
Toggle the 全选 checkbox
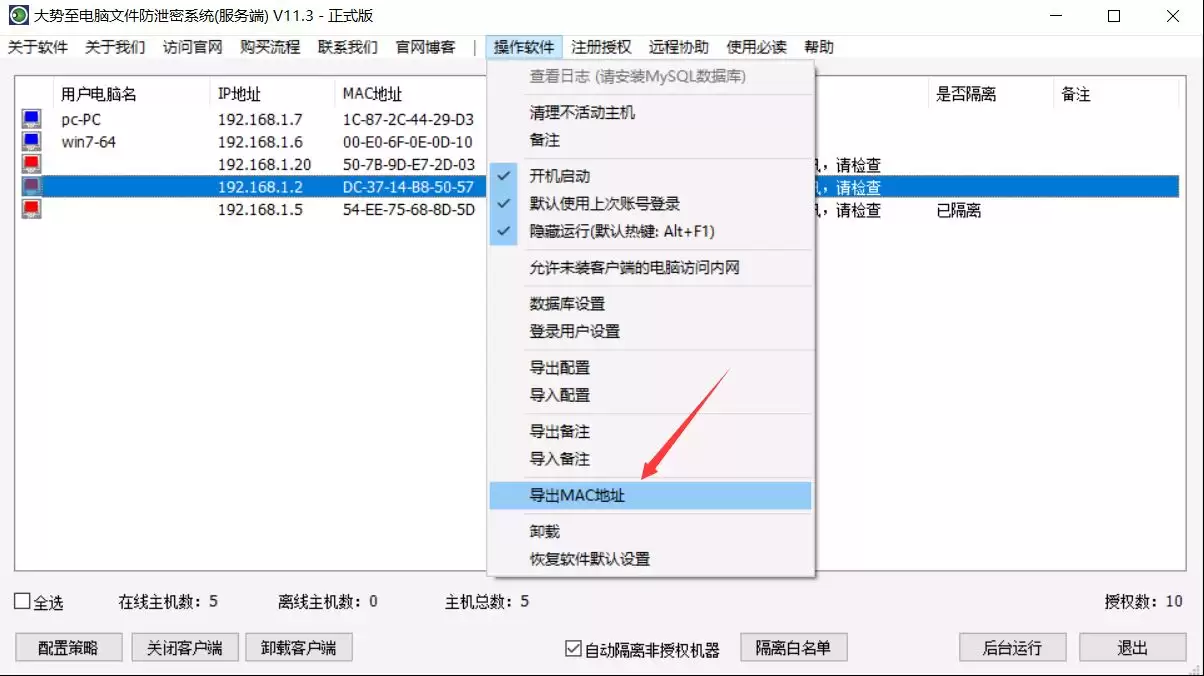[x=22, y=602]
